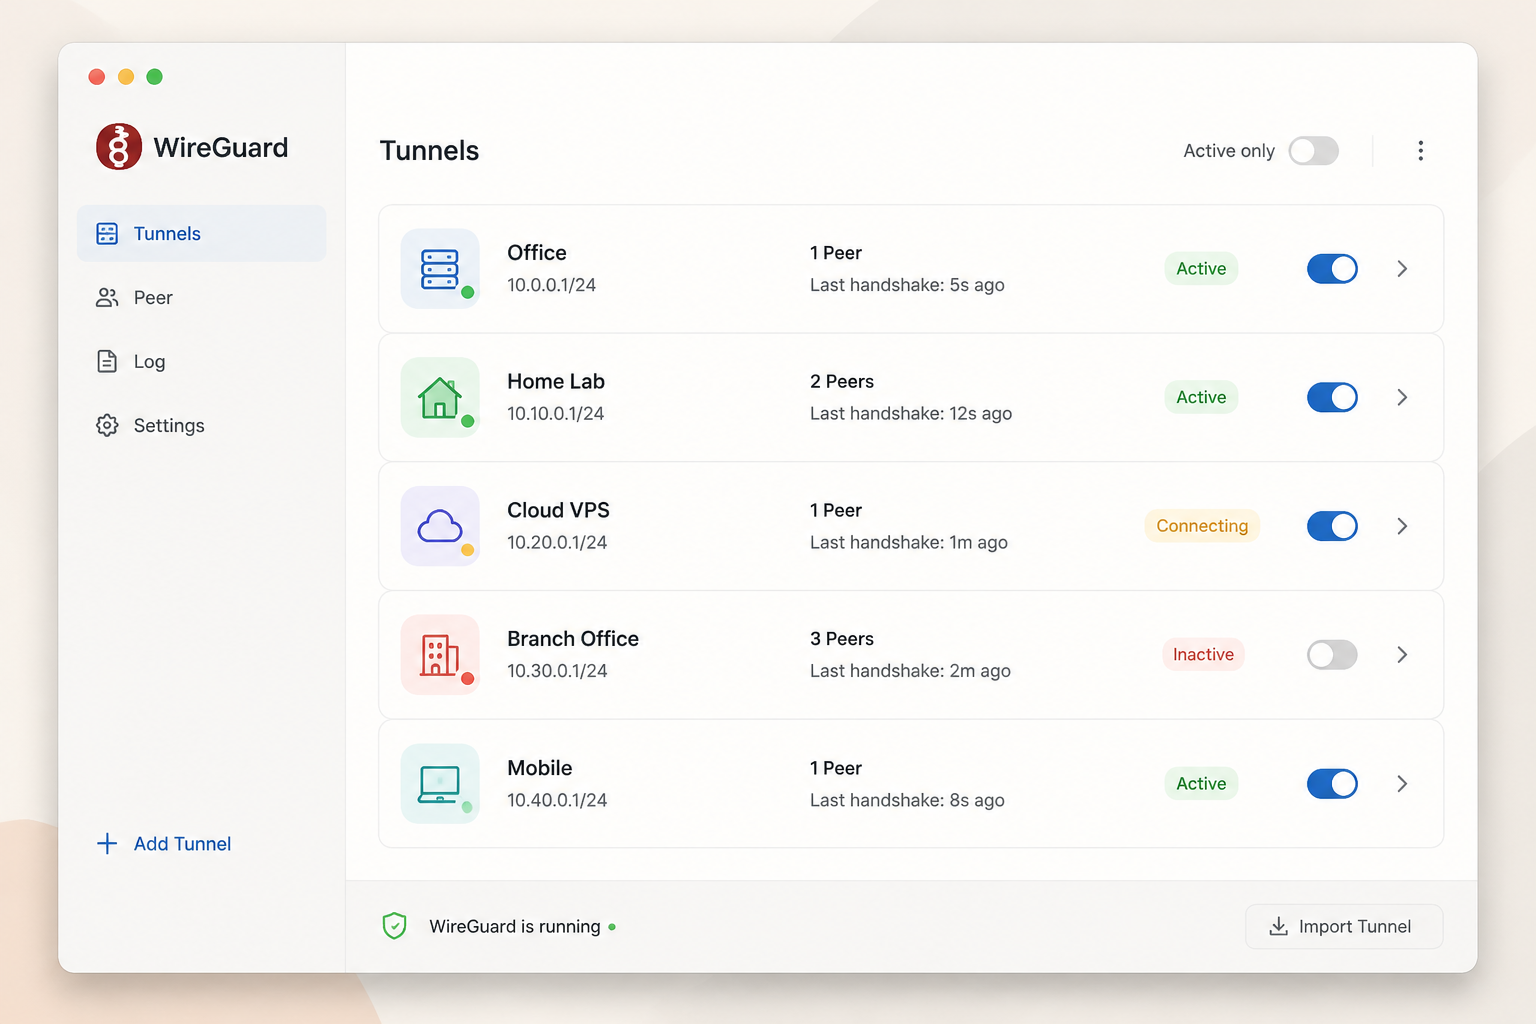Click "Last handshake: 8s ago" text
Viewport: 1536px width, 1024px height.
pyautogui.click(x=907, y=800)
